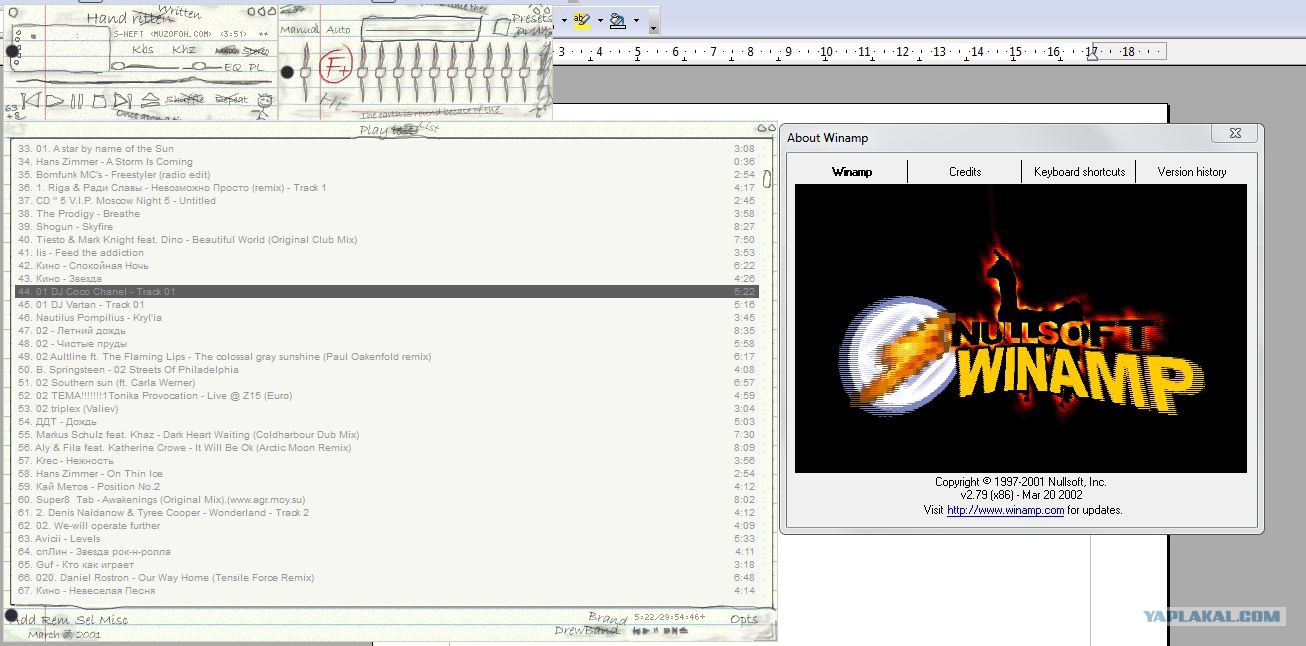Click the playlist window close buttons at top right

click(767, 128)
